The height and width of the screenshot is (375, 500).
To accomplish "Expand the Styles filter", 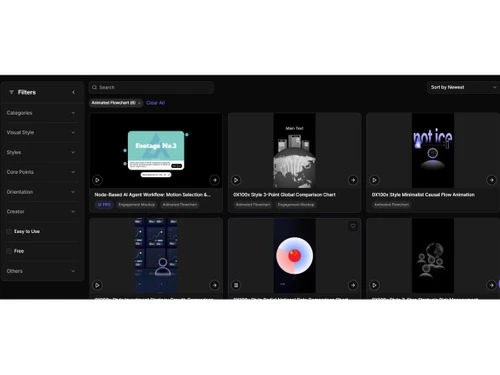I will (41, 152).
